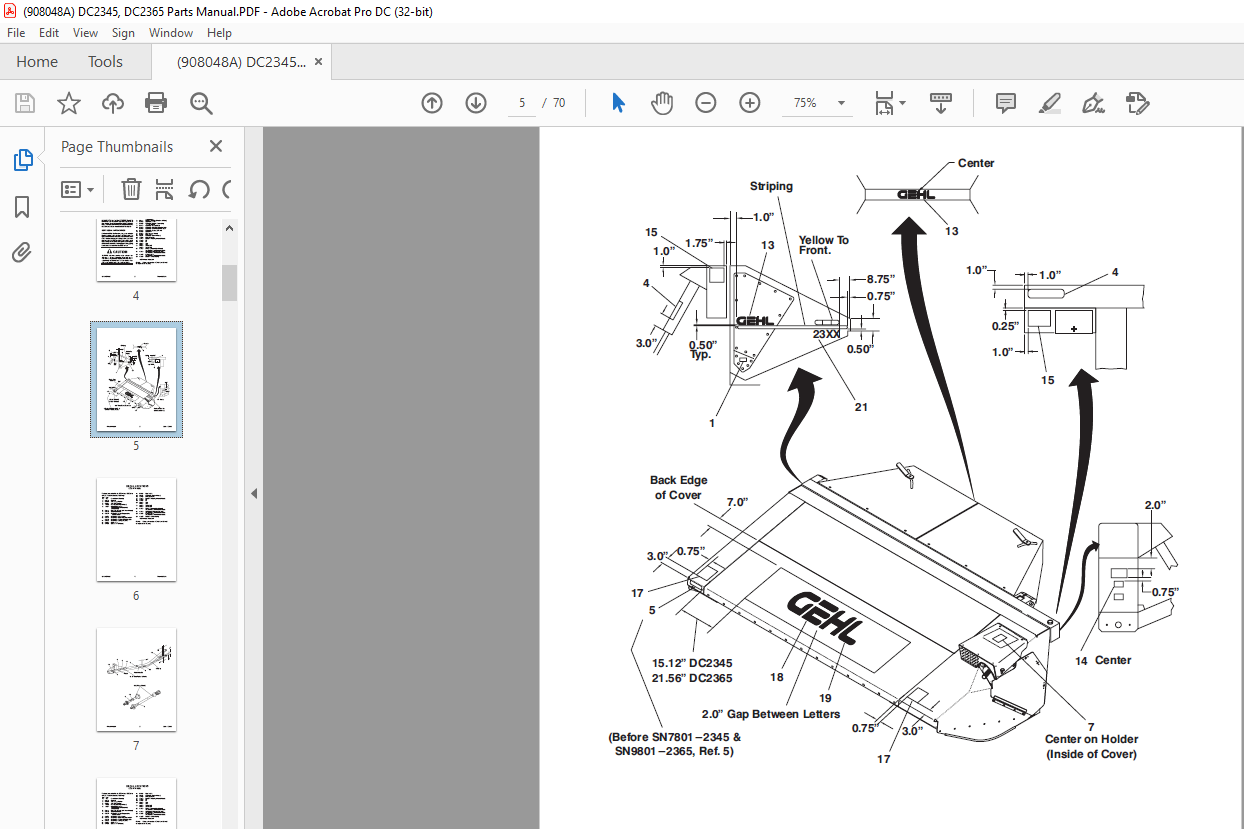Choose the Selection arrow tool

(x=618, y=103)
